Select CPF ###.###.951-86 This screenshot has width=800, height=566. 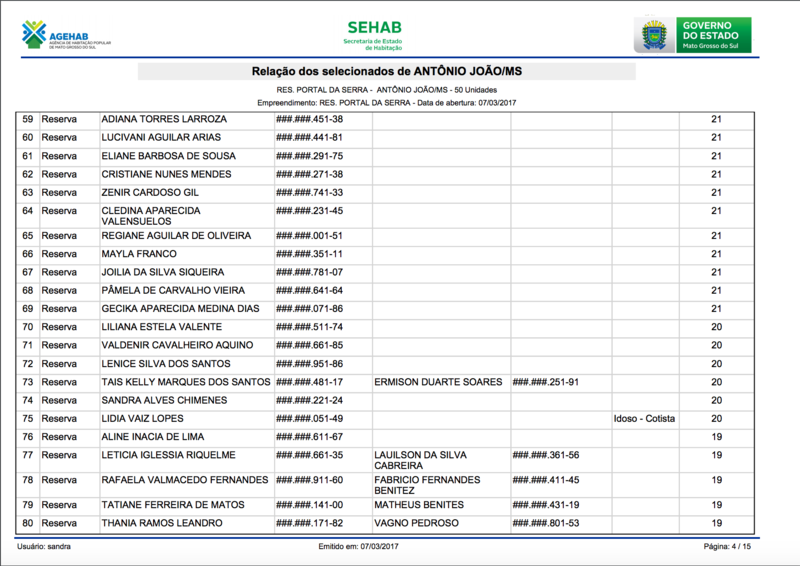tap(310, 364)
